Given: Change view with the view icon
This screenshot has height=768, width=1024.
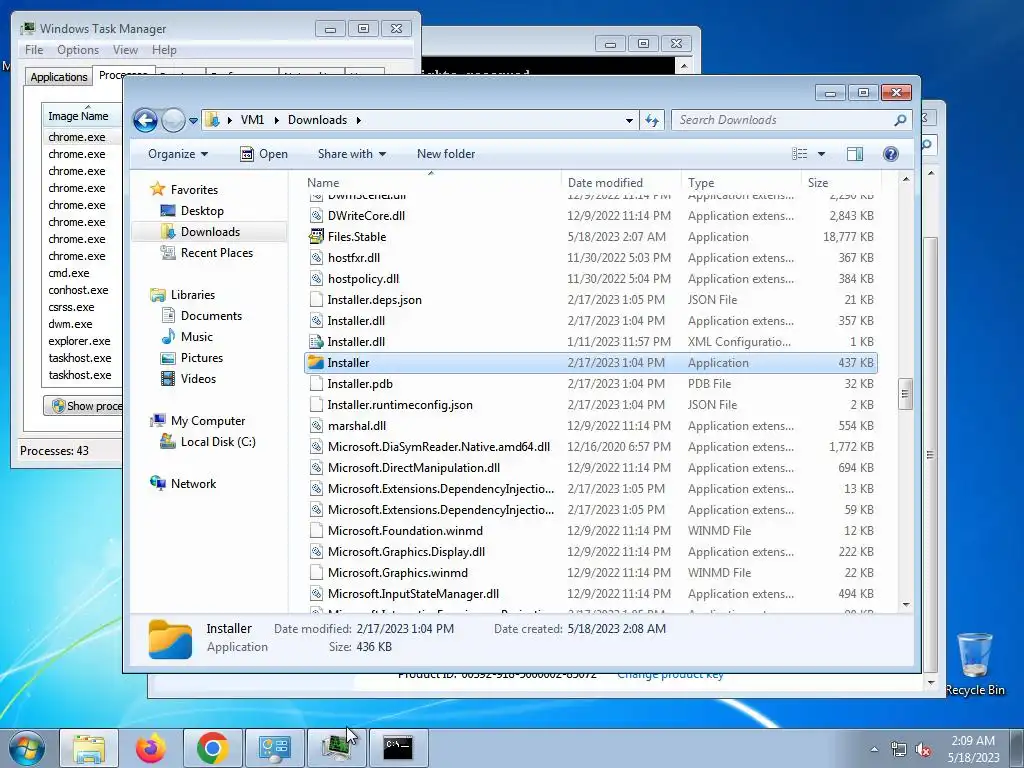Looking at the screenshot, I should 799,154.
